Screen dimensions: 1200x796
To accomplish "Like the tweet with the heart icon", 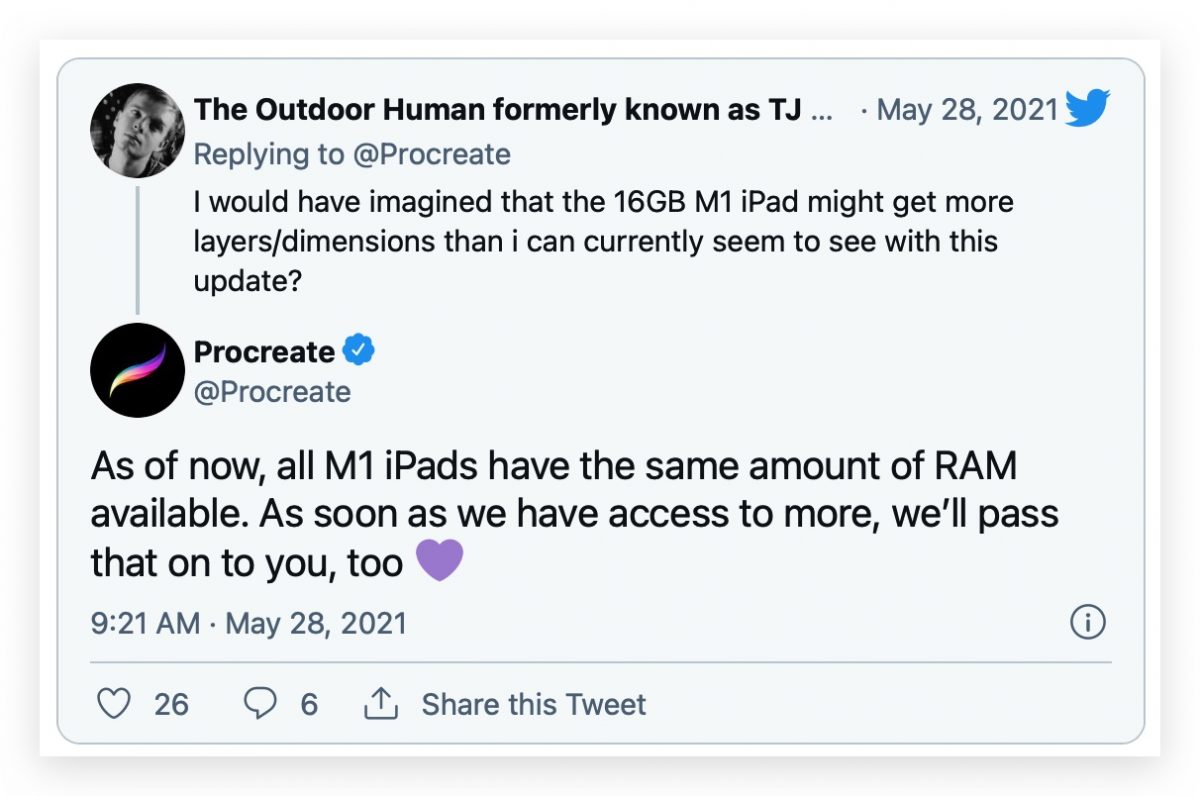I will 115,703.
